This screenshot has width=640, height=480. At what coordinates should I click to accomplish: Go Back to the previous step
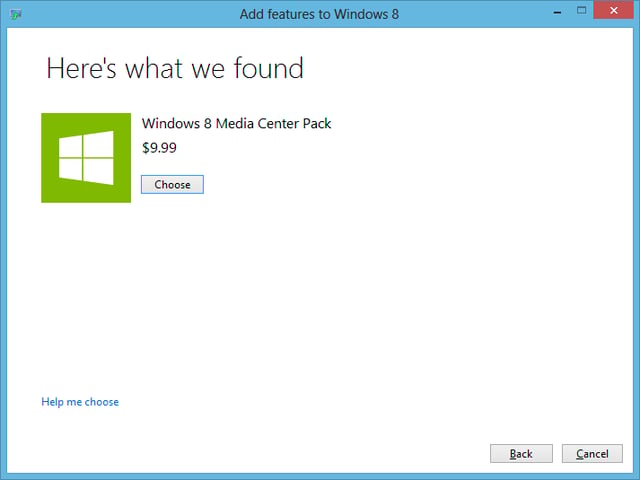(521, 453)
